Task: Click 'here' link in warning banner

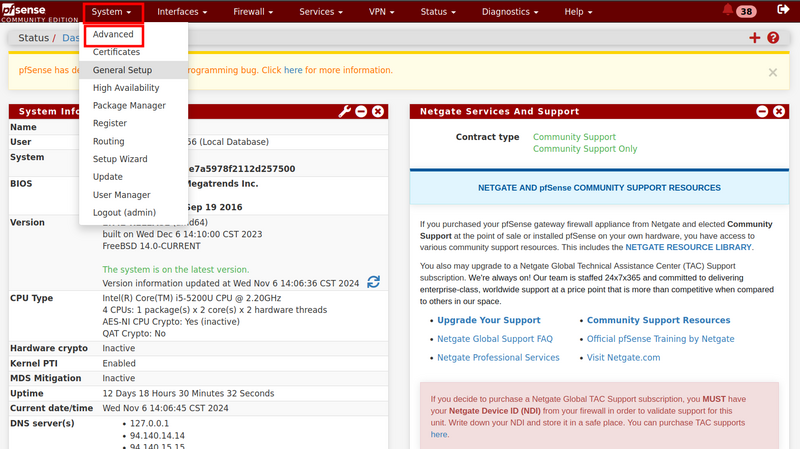Action: pyautogui.click(x=293, y=70)
